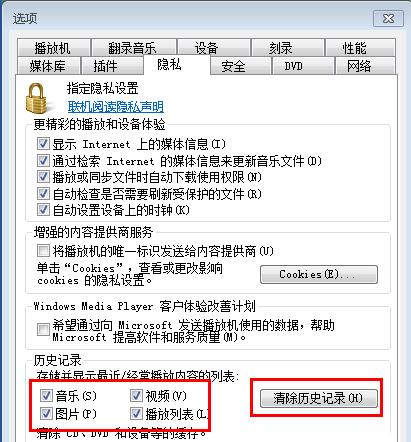Toggle 自动设置设备上的时钟 checkbox

point(43,210)
